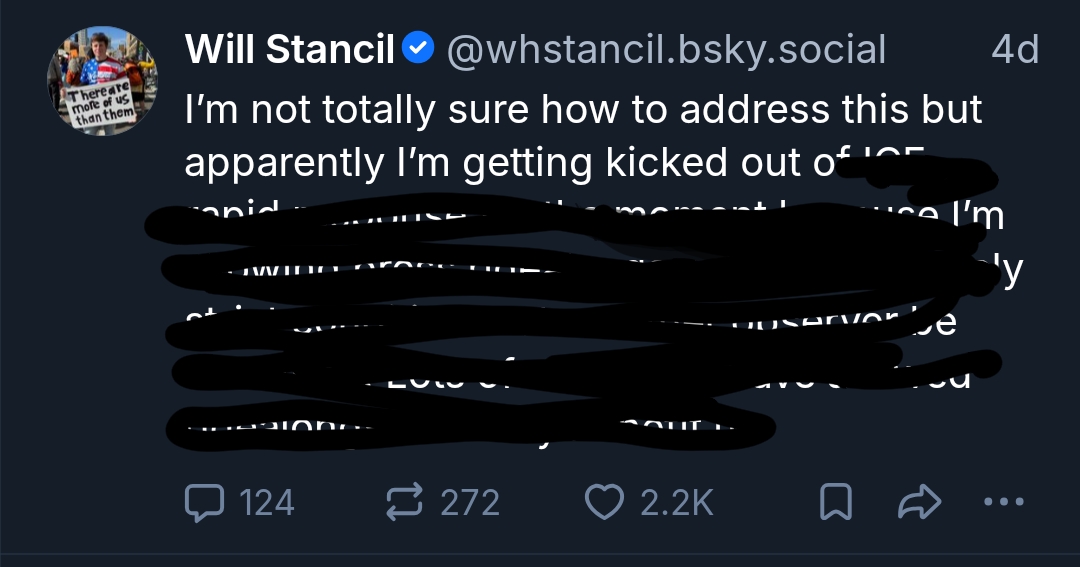
Task: Click the 2.2K likes count
Action: tap(677, 502)
